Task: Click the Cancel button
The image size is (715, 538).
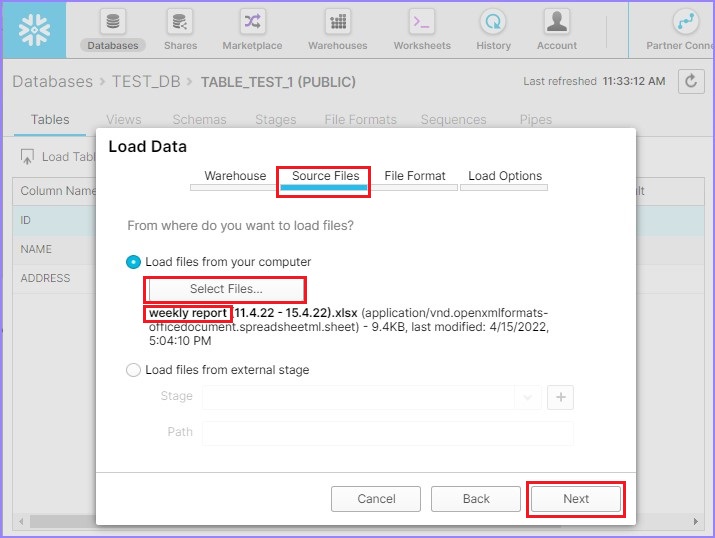Action: pyautogui.click(x=376, y=499)
